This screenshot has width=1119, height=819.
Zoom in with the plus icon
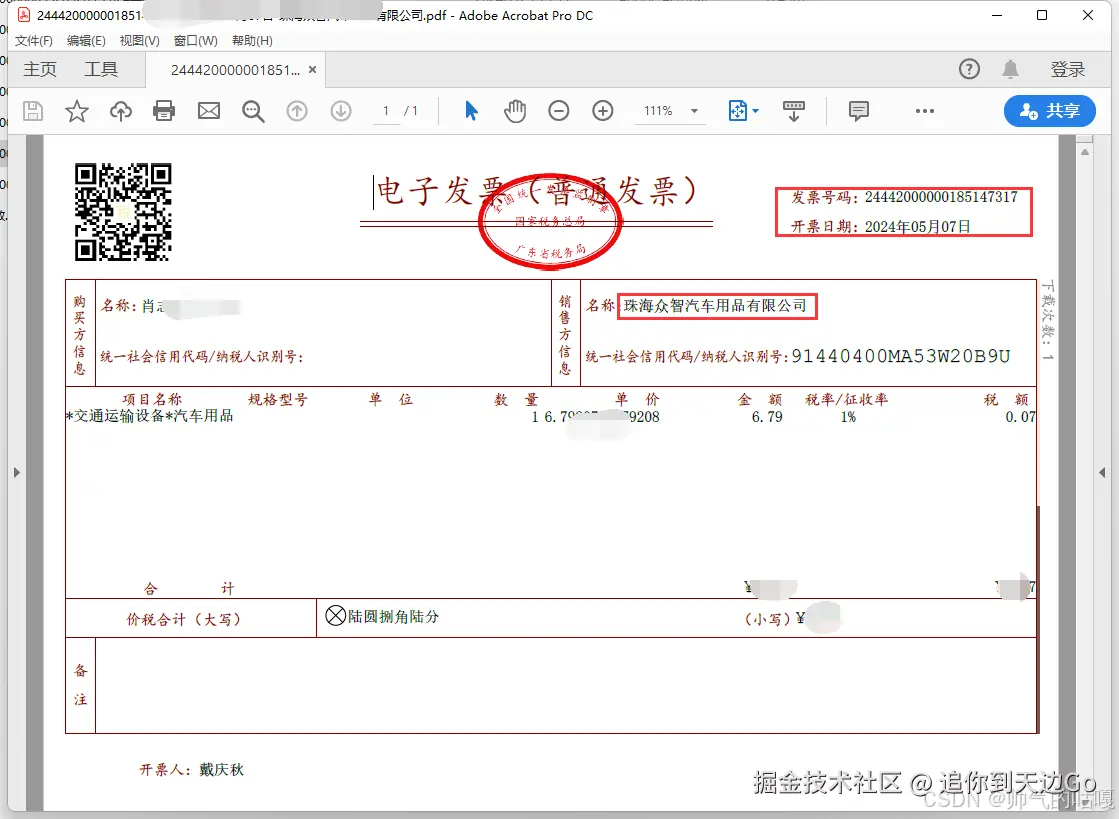pyautogui.click(x=603, y=111)
